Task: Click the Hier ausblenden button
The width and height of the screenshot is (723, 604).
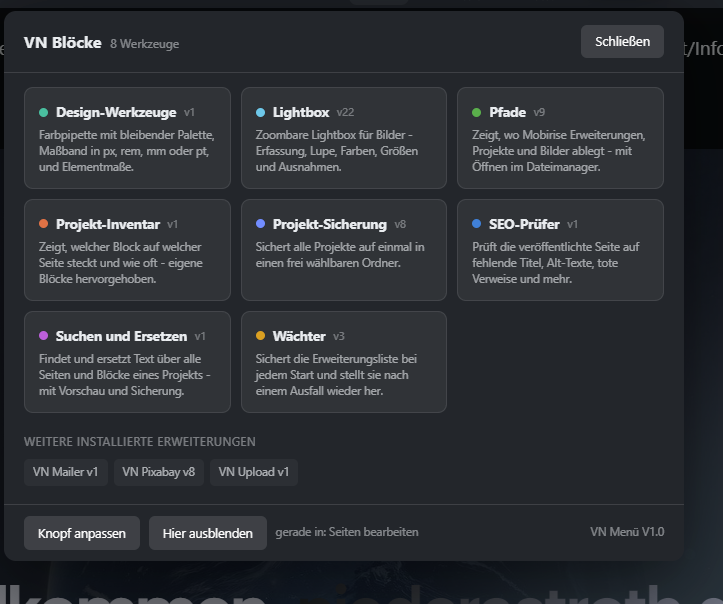Action: (207, 533)
